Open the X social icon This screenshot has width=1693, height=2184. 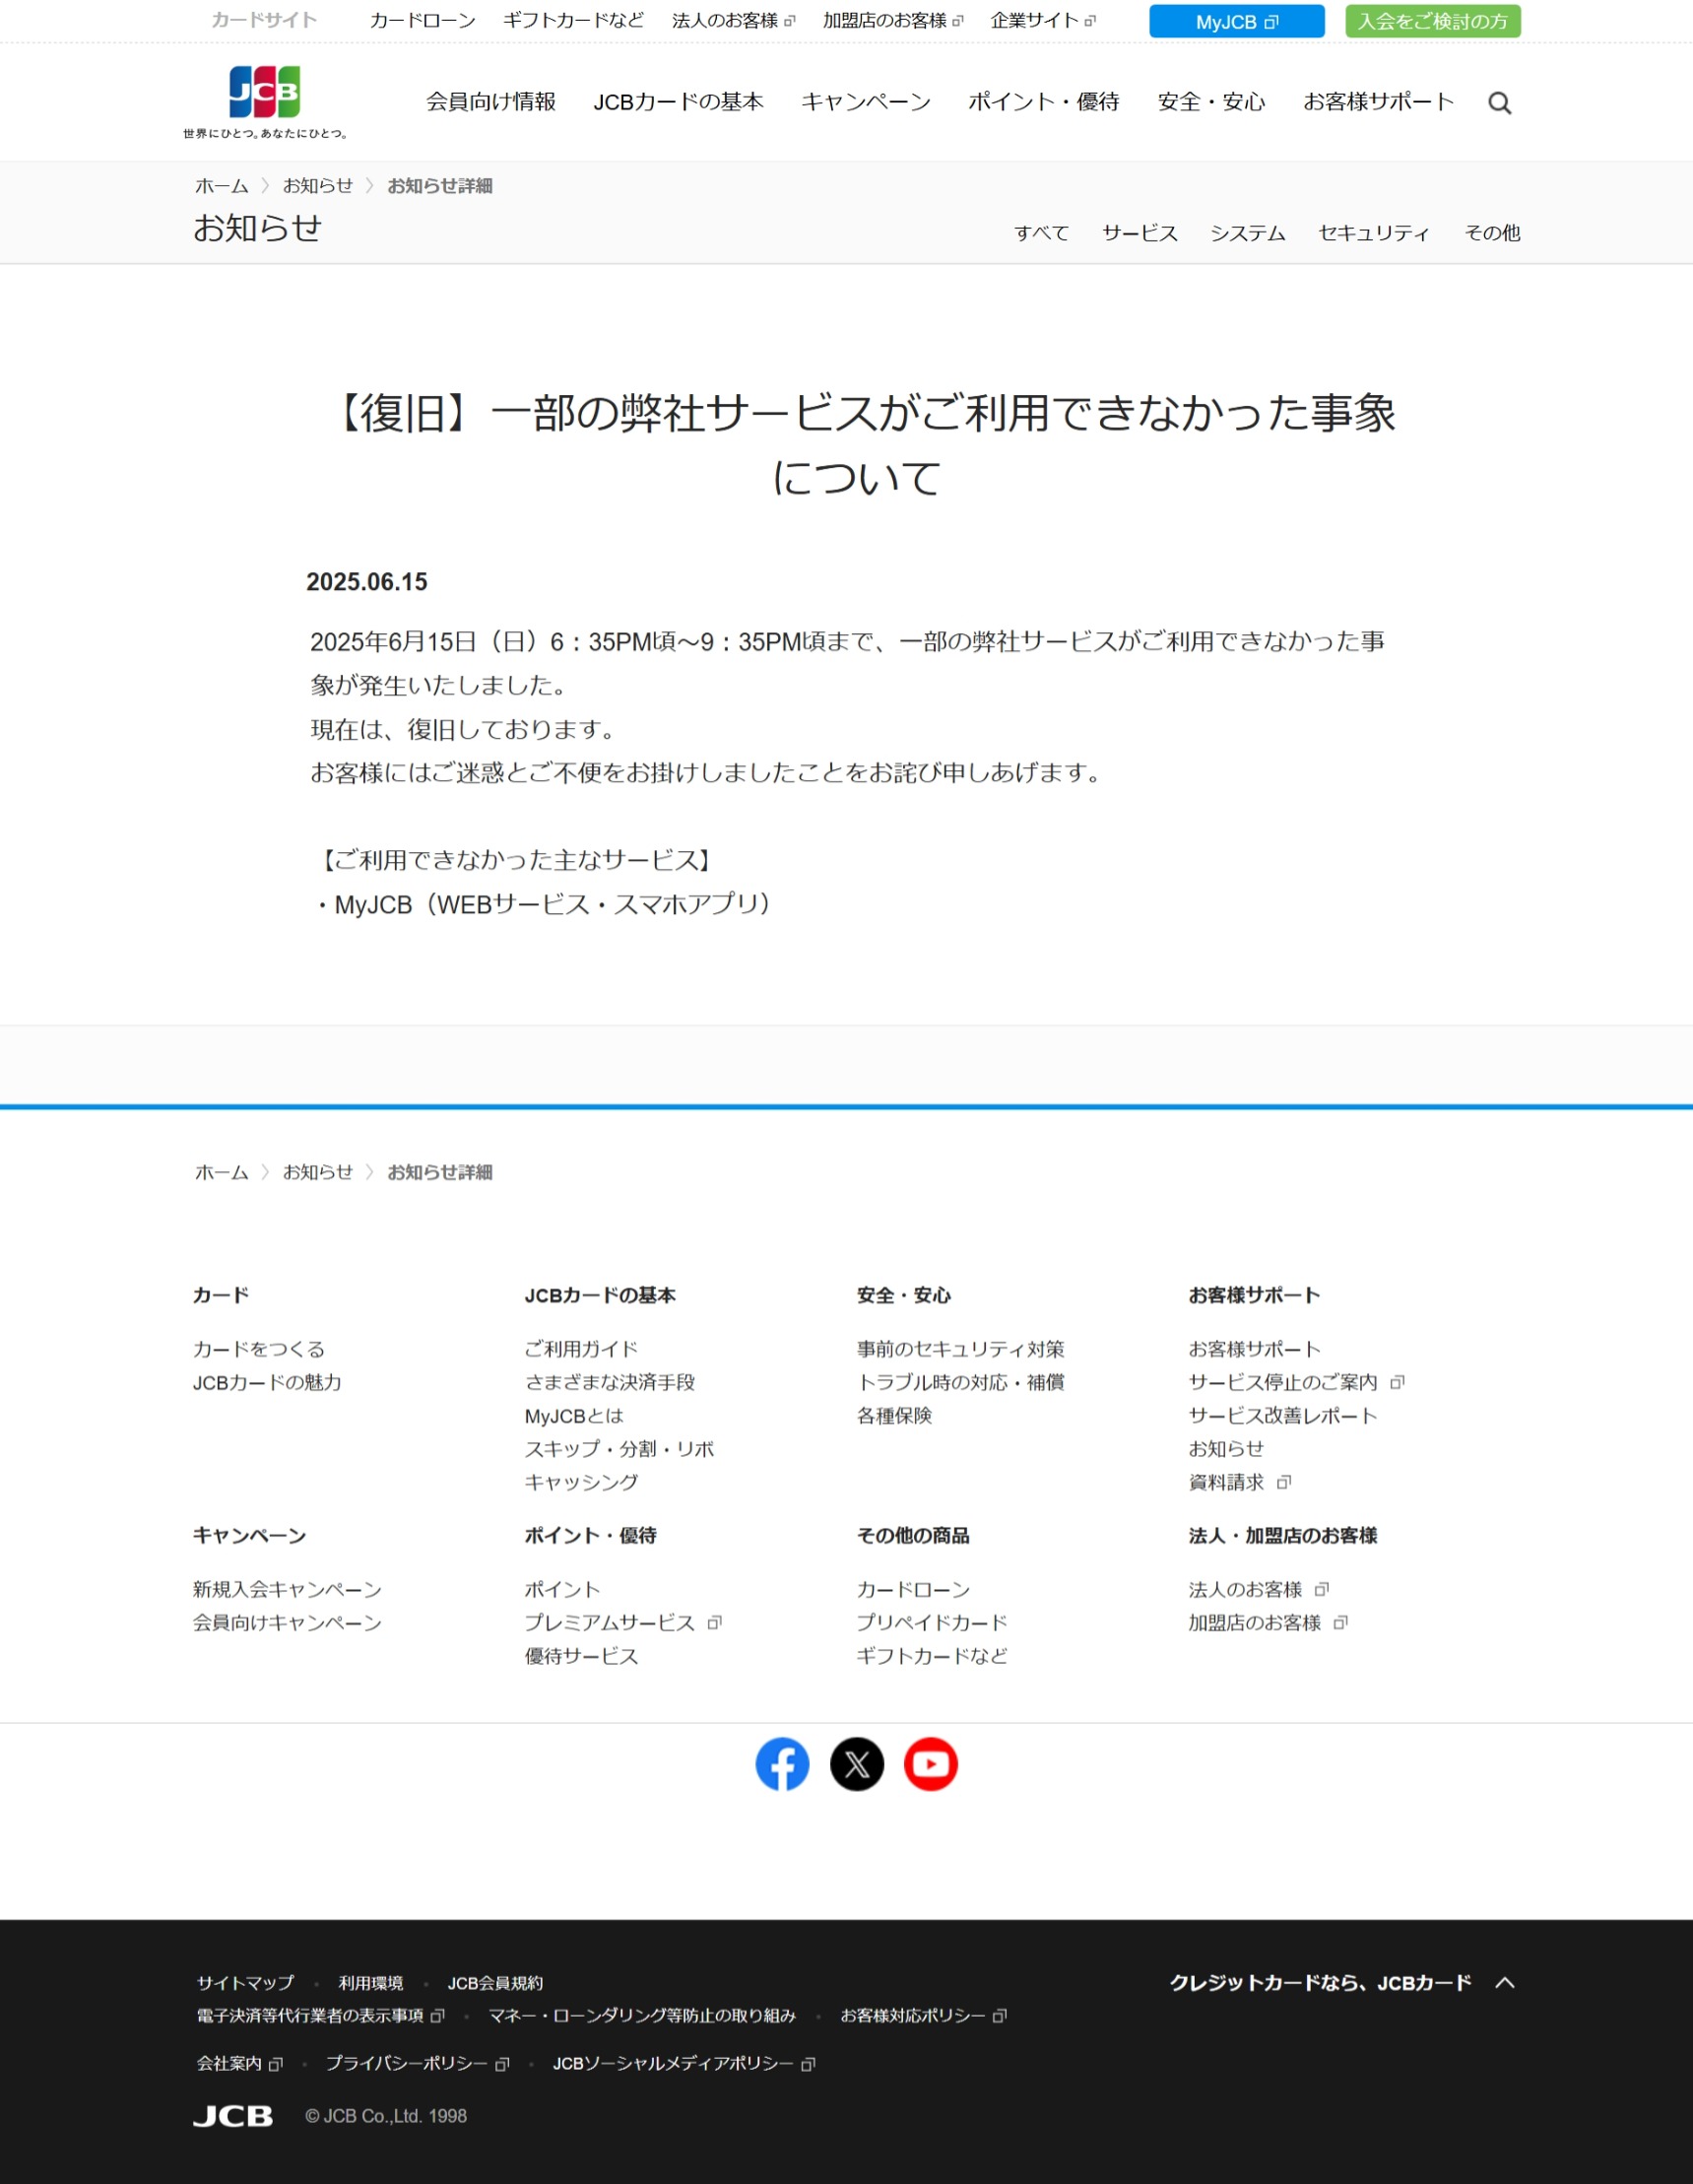857,1764
